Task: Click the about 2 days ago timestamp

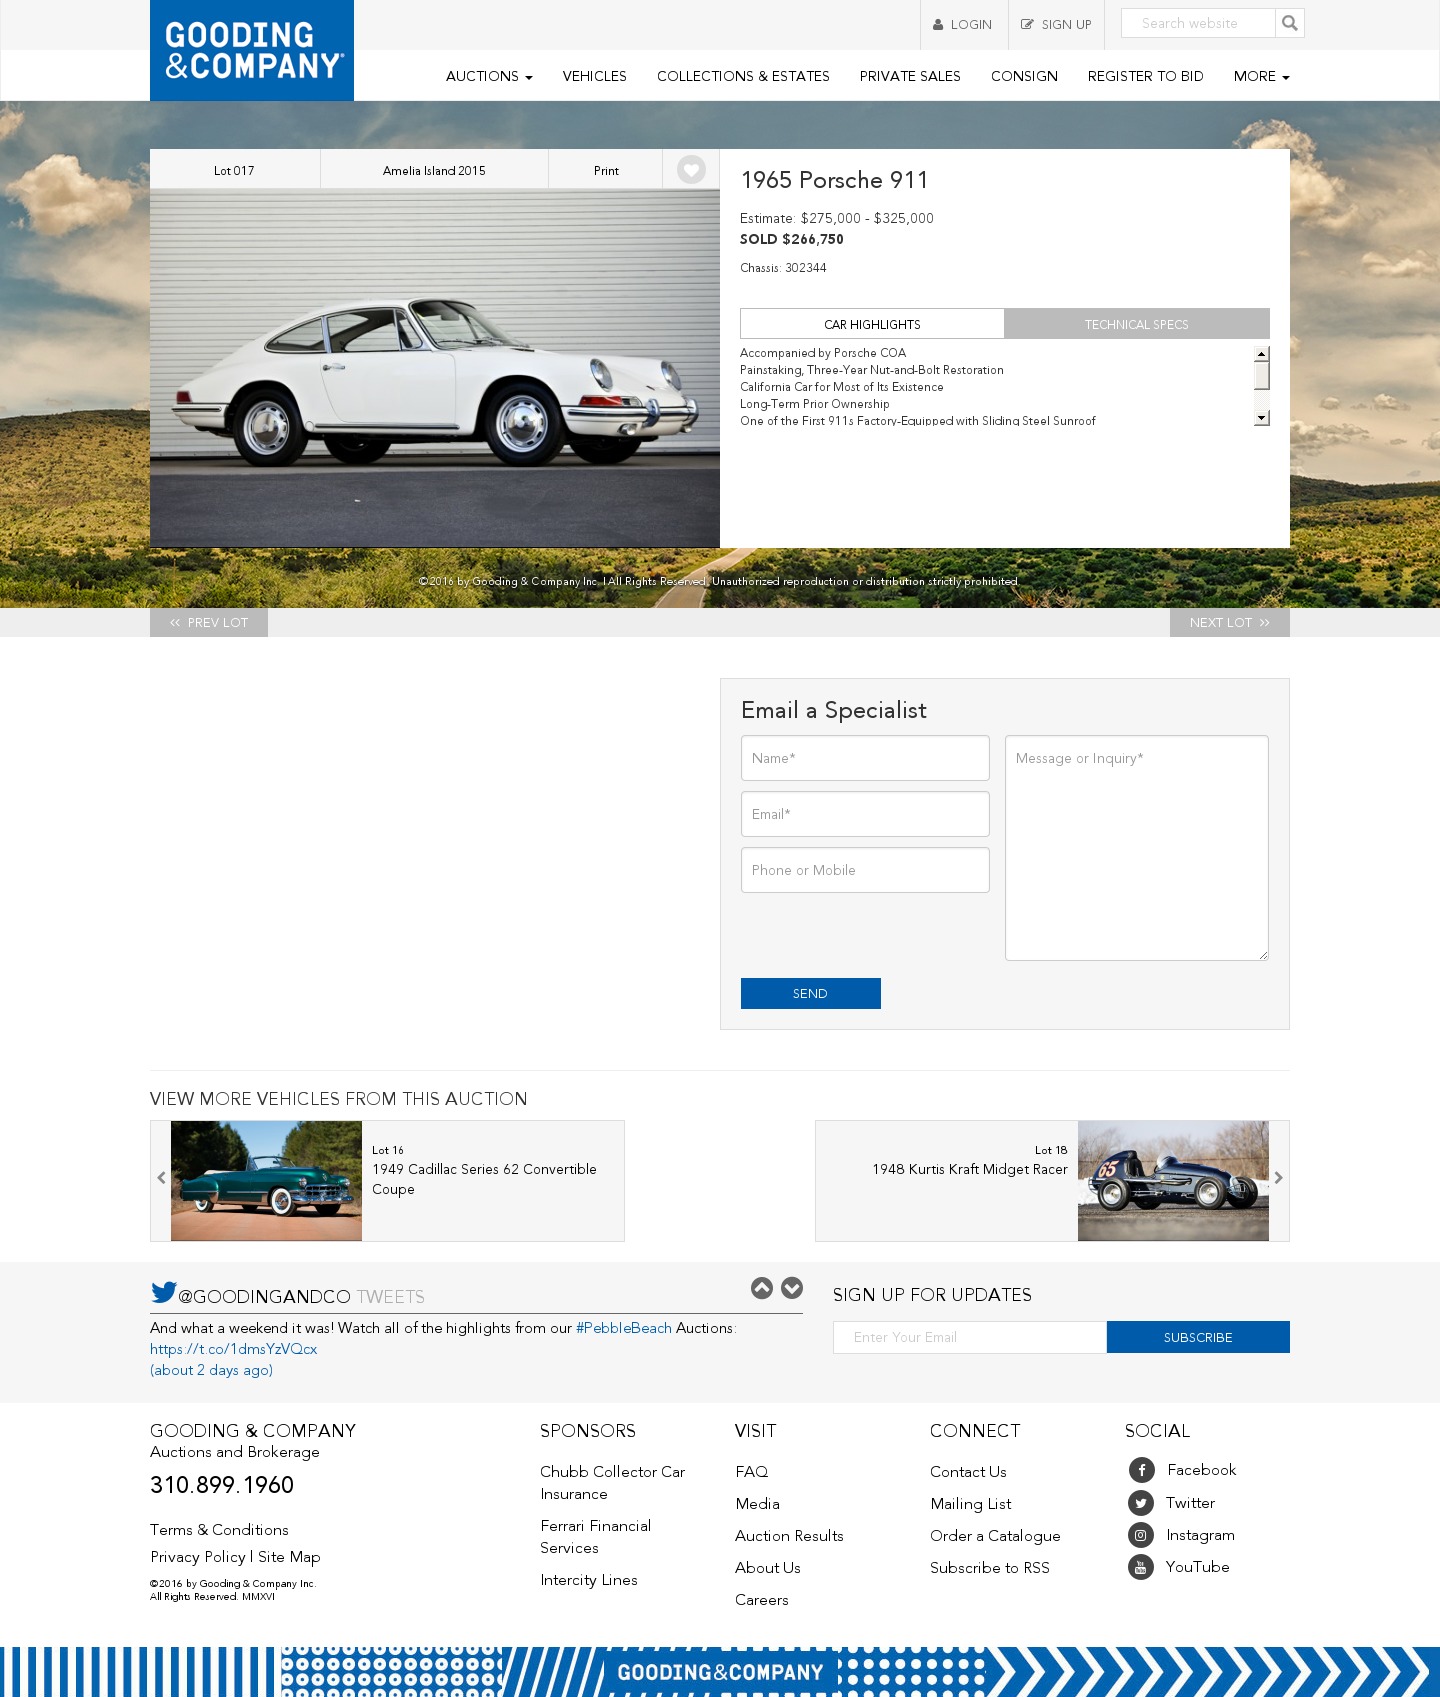Action: (x=211, y=1370)
